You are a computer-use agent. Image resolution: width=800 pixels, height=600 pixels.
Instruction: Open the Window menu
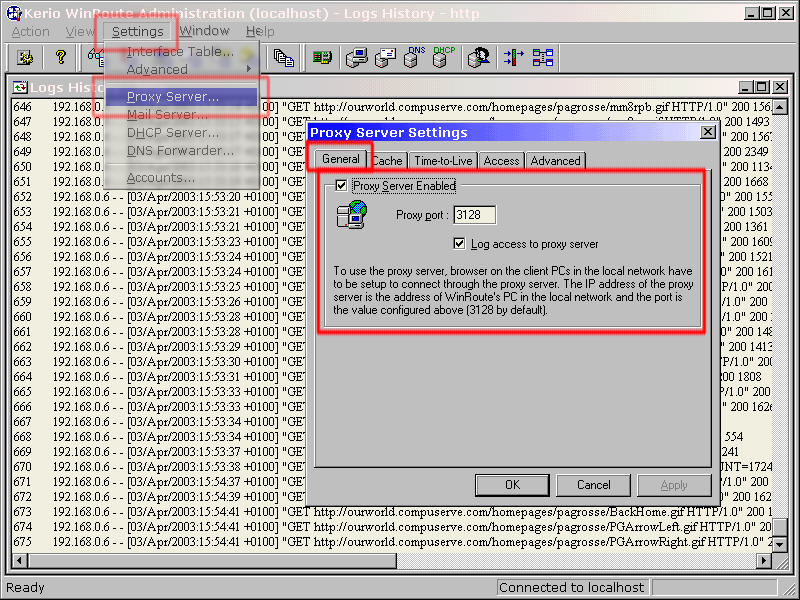[205, 31]
